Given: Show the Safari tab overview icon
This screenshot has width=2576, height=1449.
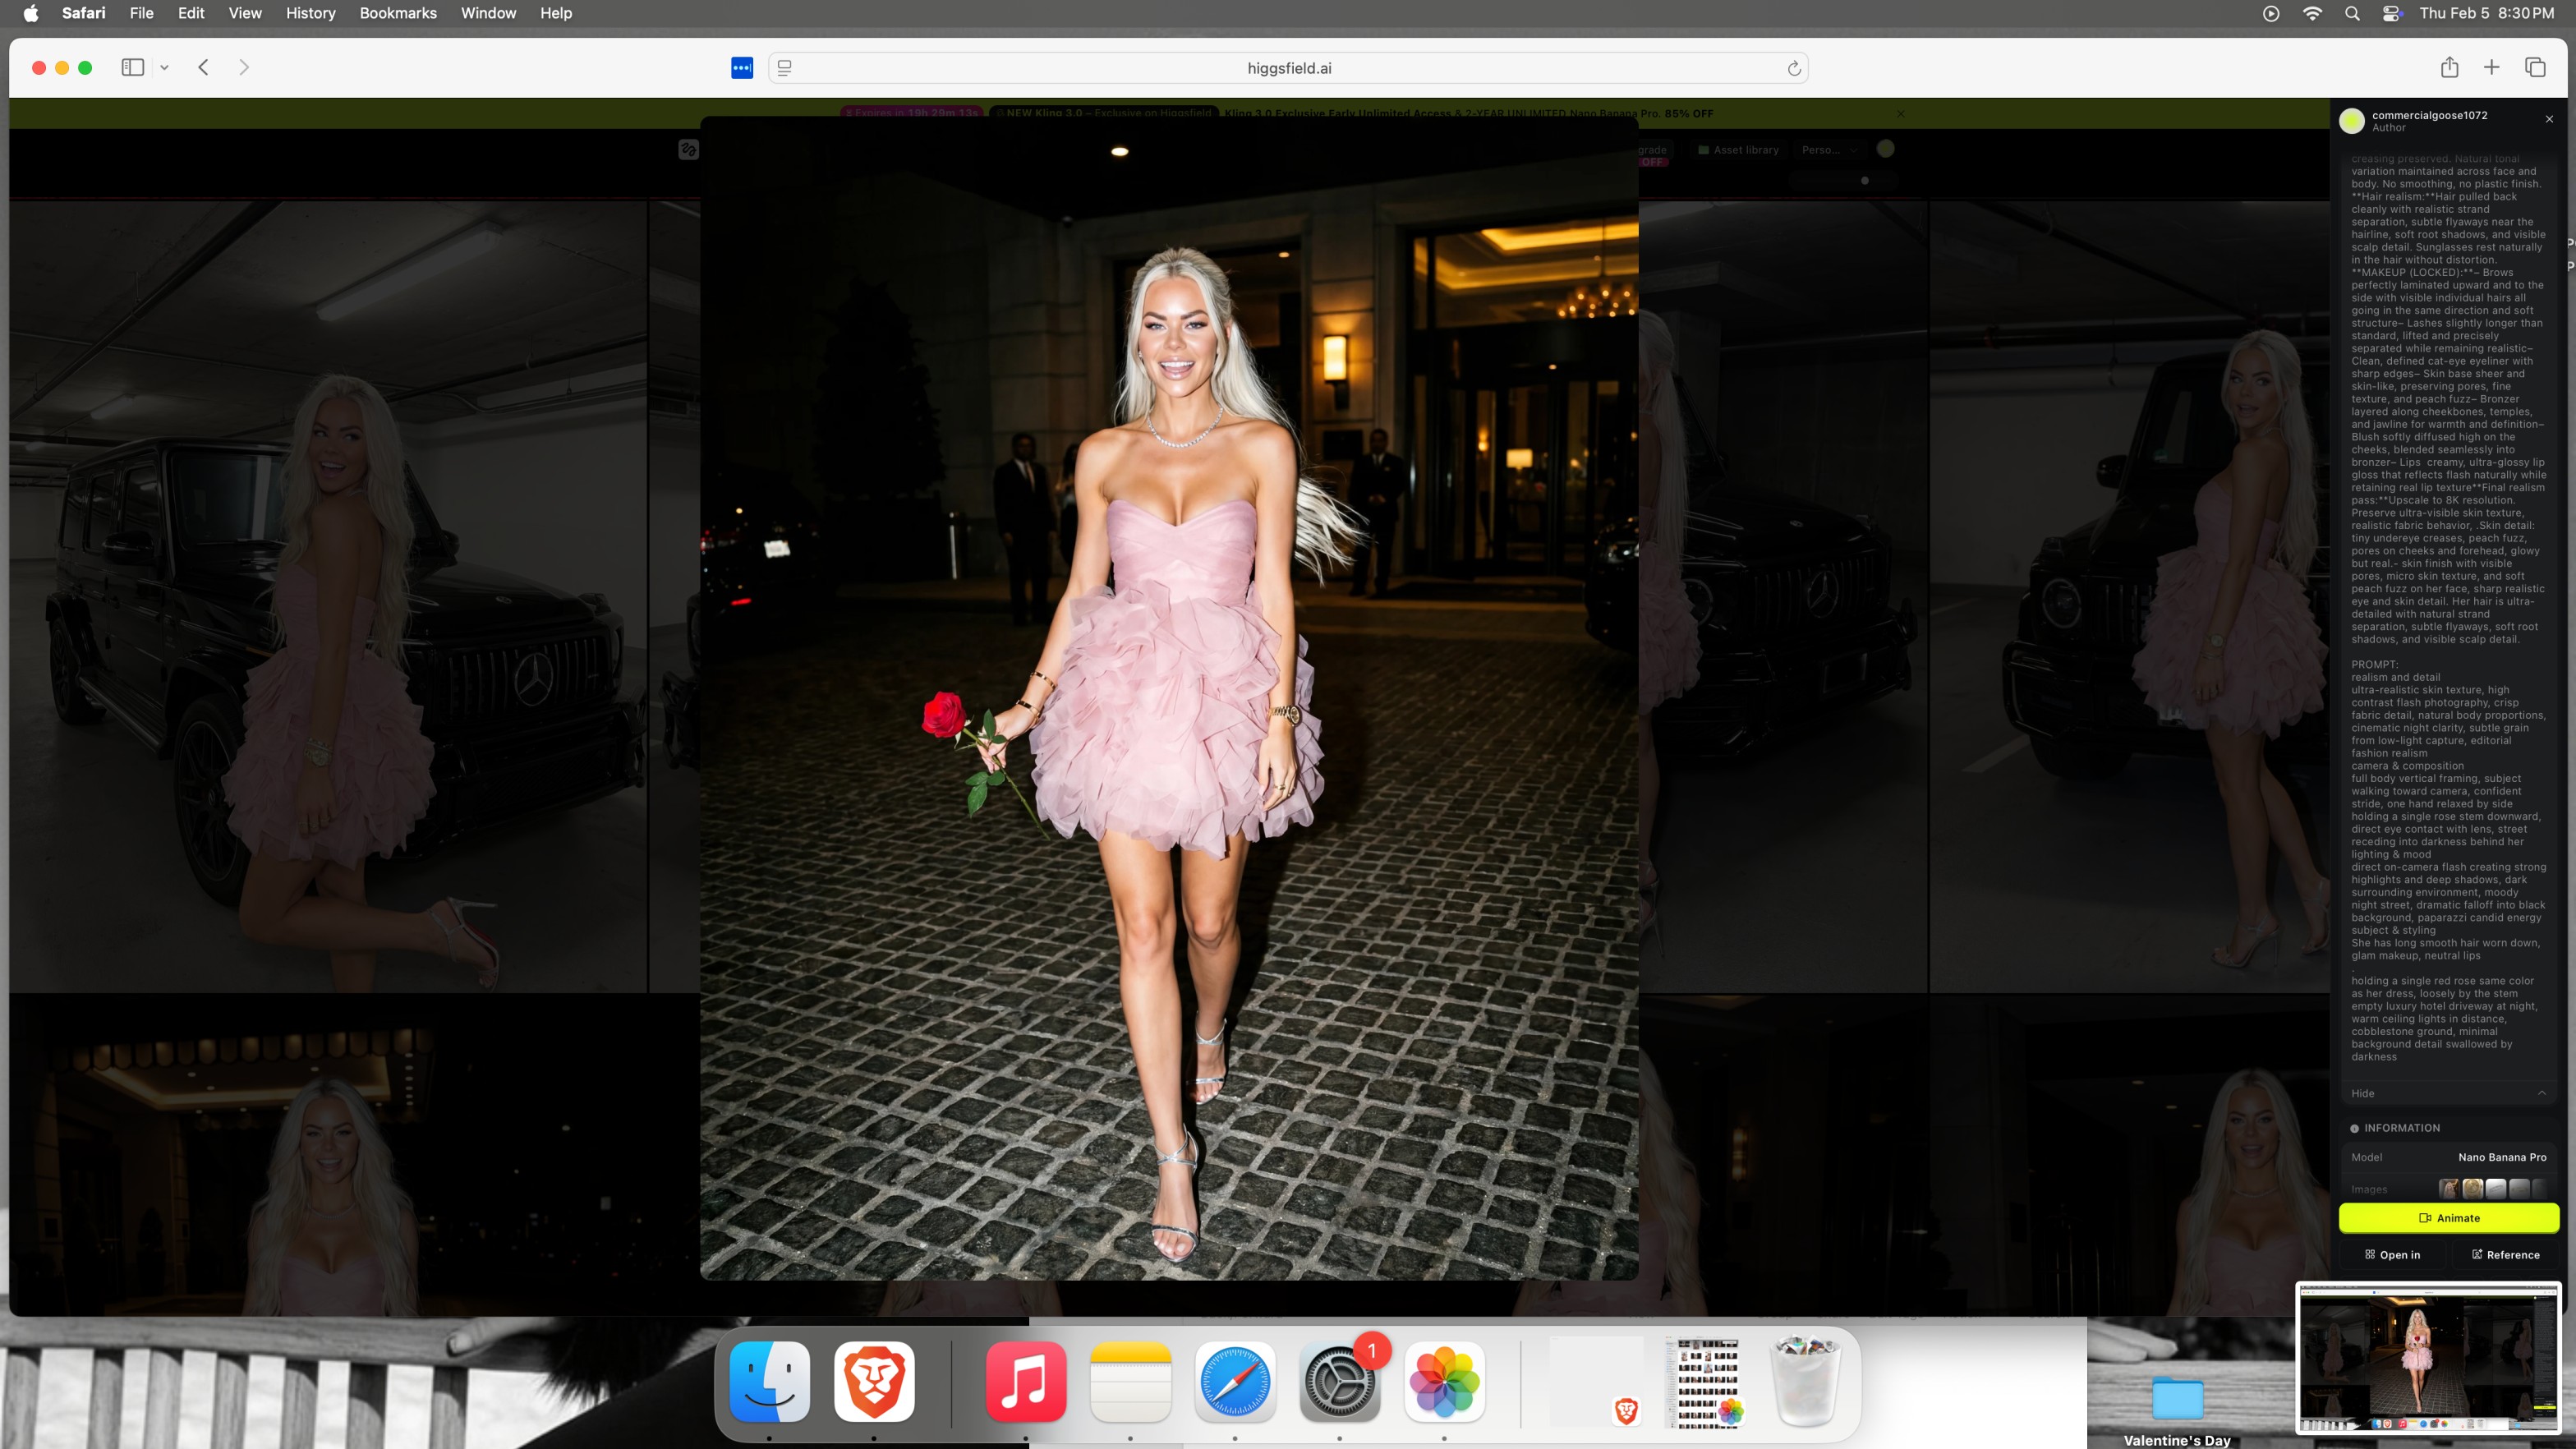Looking at the screenshot, I should tap(2535, 67).
